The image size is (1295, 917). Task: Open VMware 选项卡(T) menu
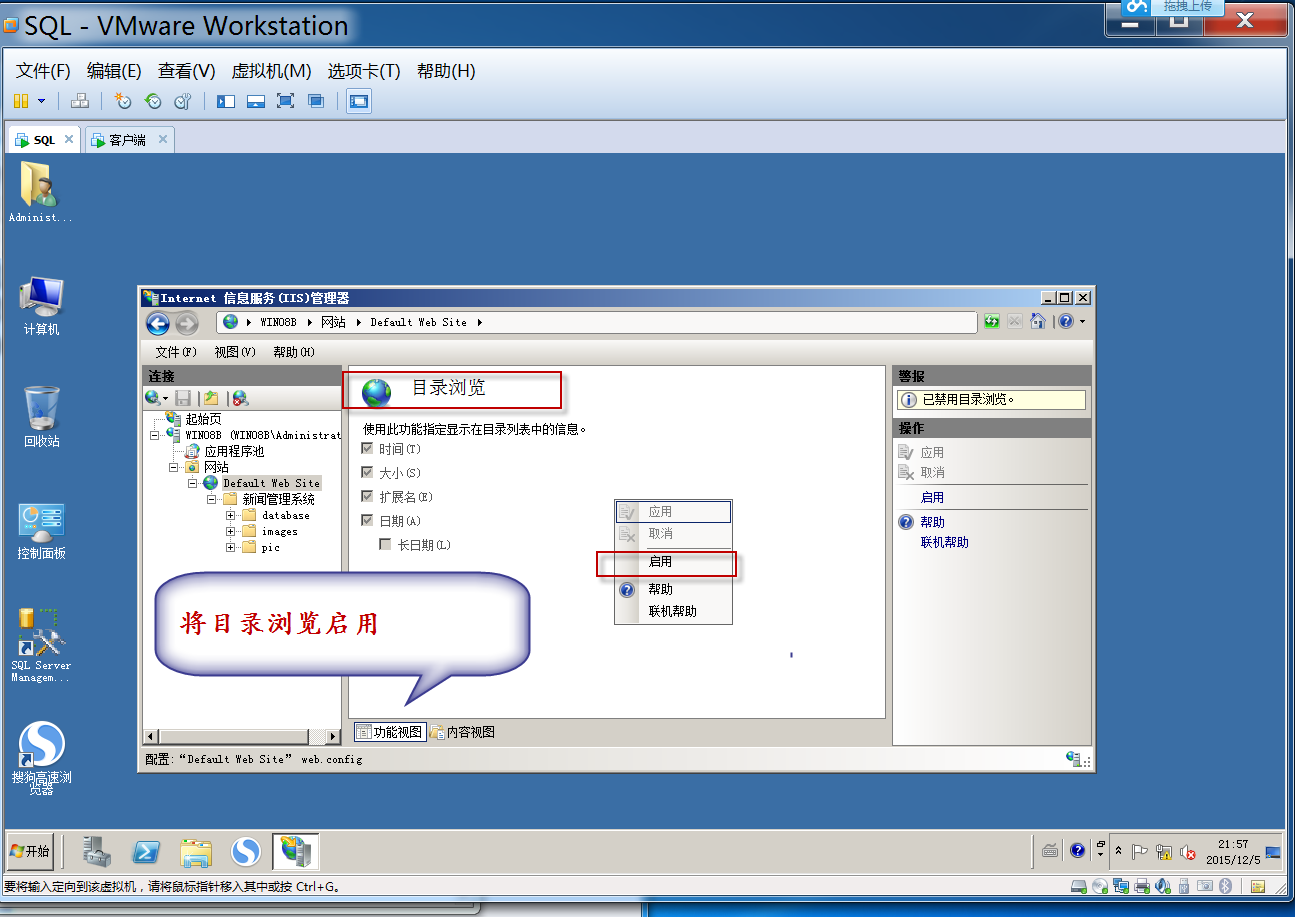(x=364, y=71)
